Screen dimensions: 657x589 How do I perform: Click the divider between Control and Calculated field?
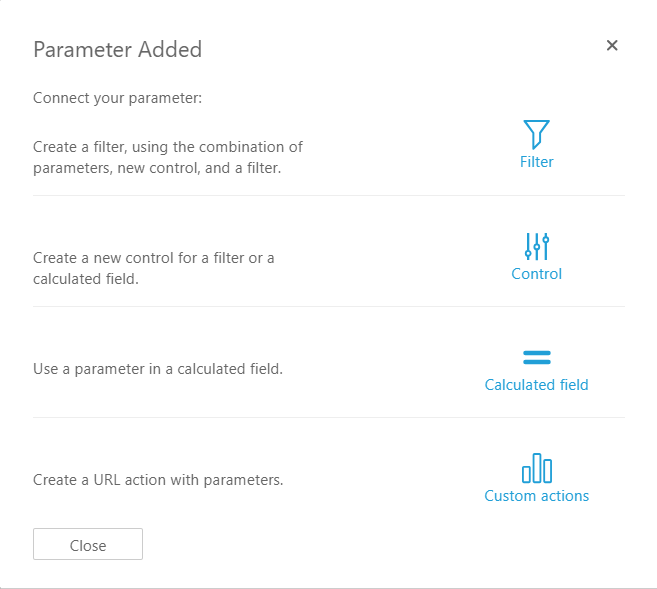pos(328,306)
